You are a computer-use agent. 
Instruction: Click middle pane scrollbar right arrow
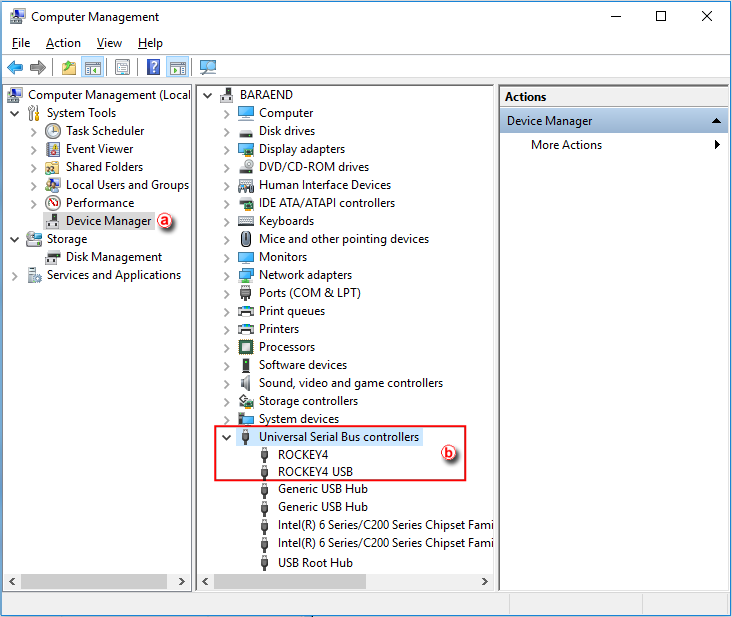coord(485,582)
